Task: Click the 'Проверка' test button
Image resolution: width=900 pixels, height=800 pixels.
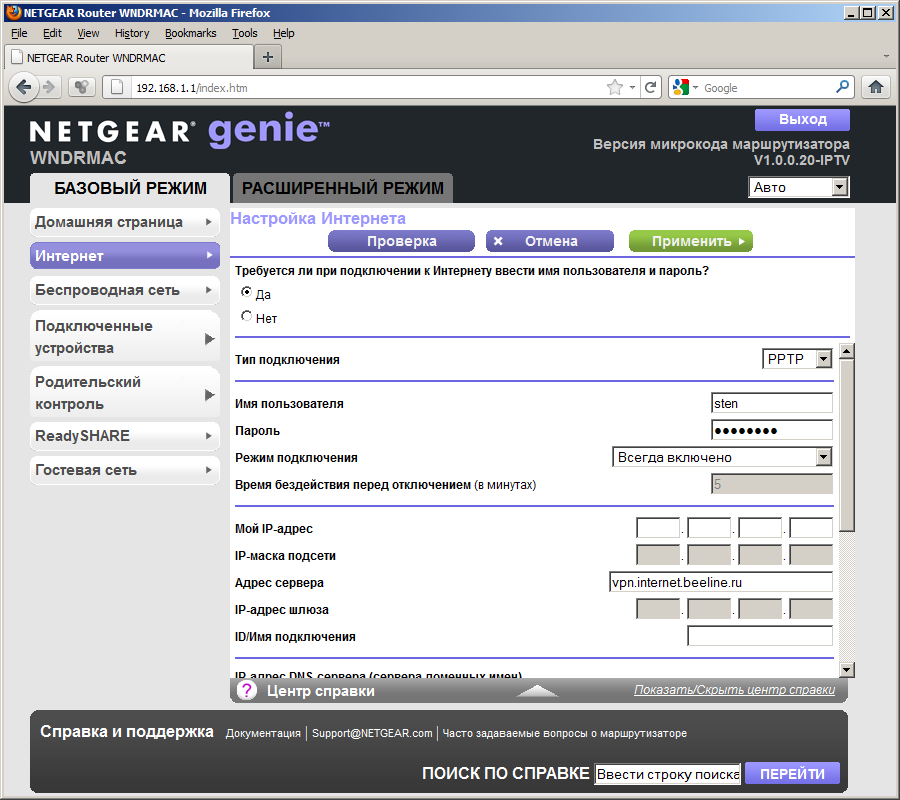Action: click(x=401, y=241)
